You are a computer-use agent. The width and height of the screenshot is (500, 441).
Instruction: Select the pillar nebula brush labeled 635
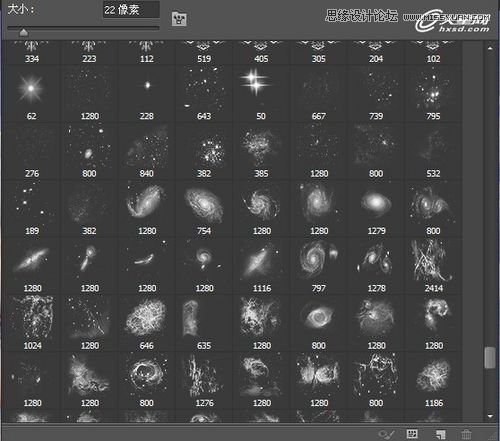tap(204, 323)
